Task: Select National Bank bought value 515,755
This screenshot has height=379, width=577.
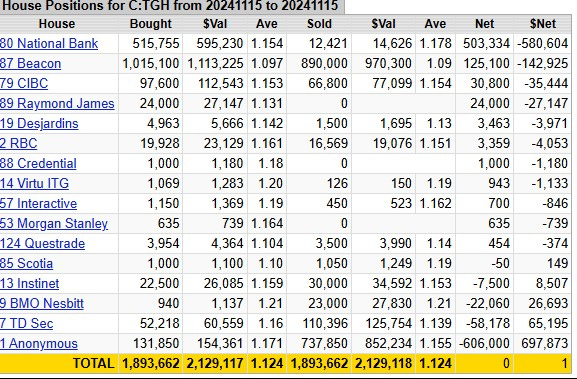Action: pos(156,43)
